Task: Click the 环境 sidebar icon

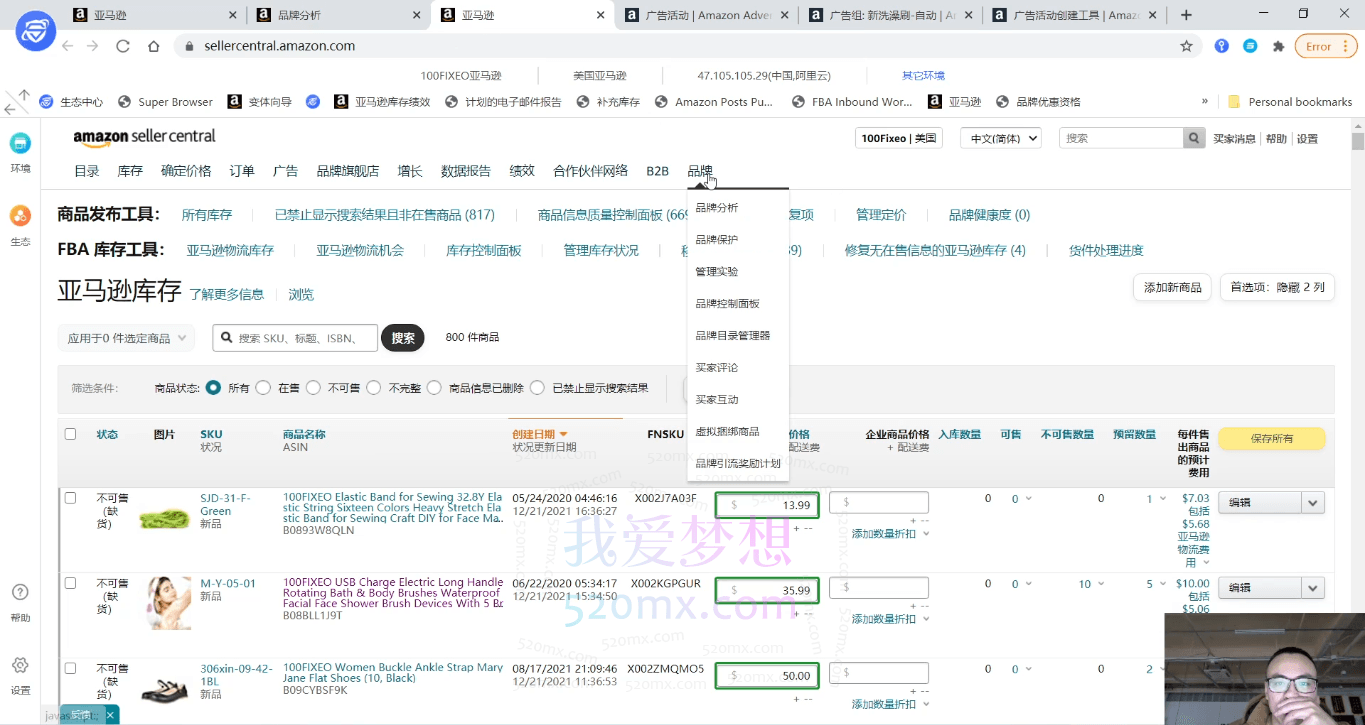Action: point(20,143)
